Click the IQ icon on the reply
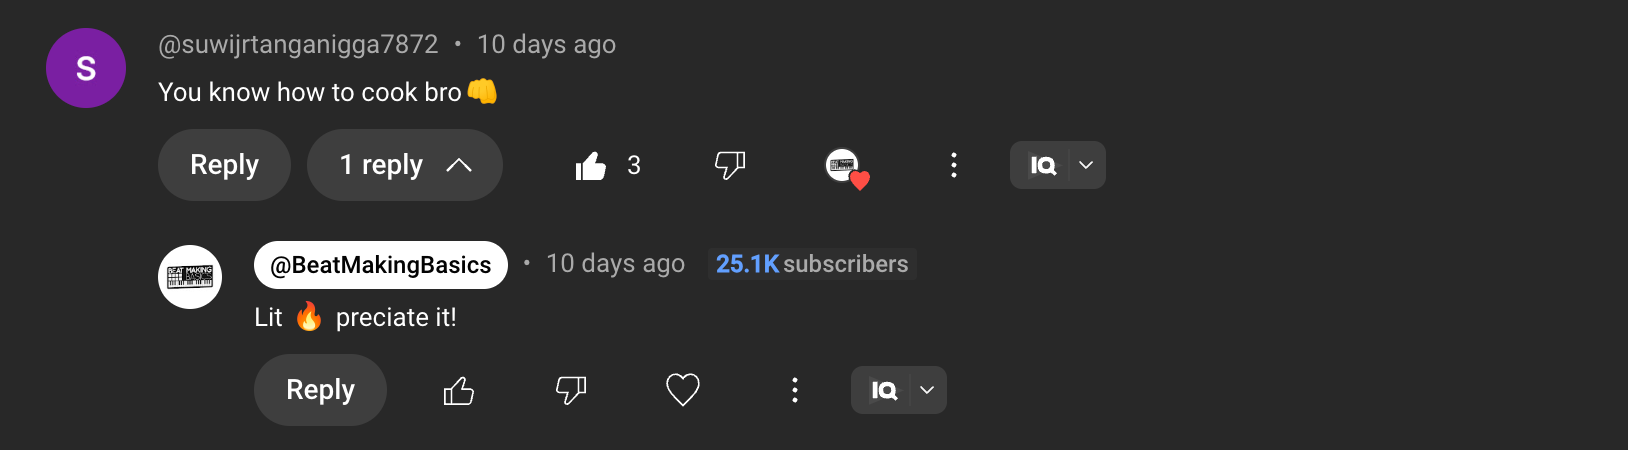The width and height of the screenshot is (1628, 450). 884,390
